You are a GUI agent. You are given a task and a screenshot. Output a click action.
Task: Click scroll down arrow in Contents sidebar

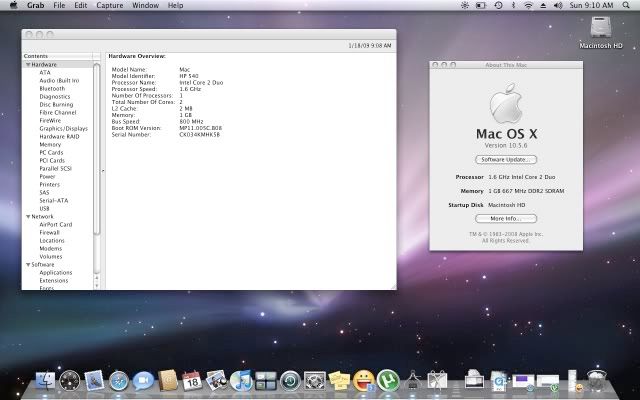pos(97,286)
